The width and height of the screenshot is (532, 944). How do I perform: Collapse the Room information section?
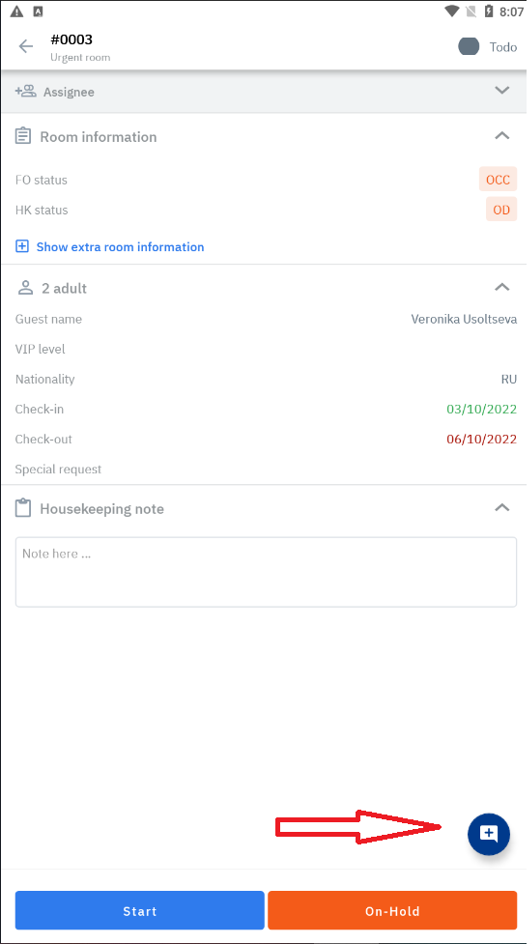(x=502, y=135)
